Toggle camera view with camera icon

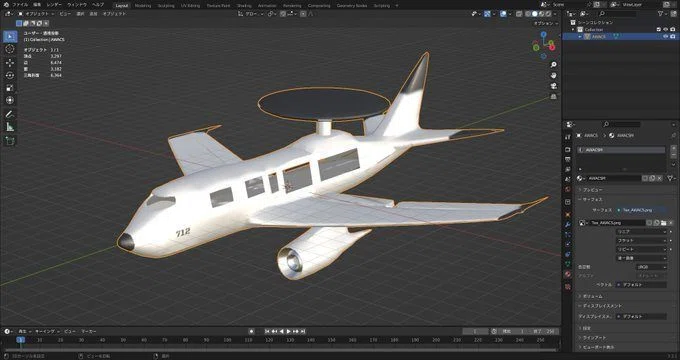click(553, 86)
